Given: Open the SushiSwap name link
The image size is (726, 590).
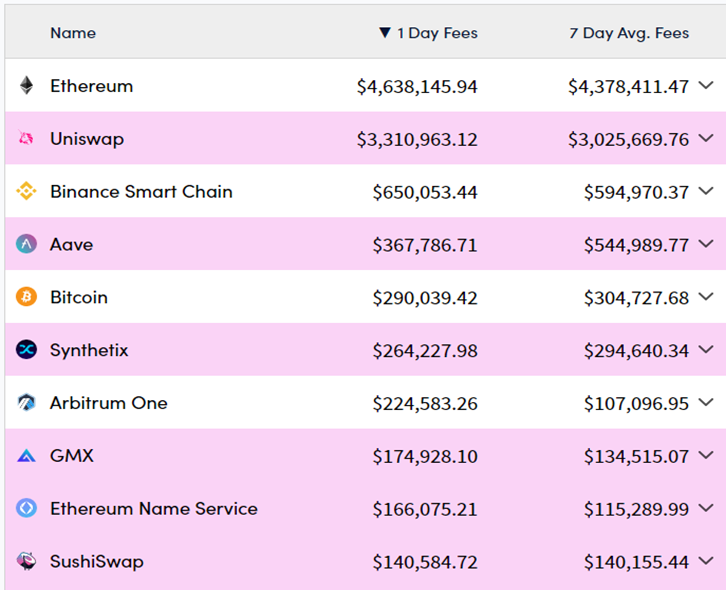Looking at the screenshot, I should (97, 562).
